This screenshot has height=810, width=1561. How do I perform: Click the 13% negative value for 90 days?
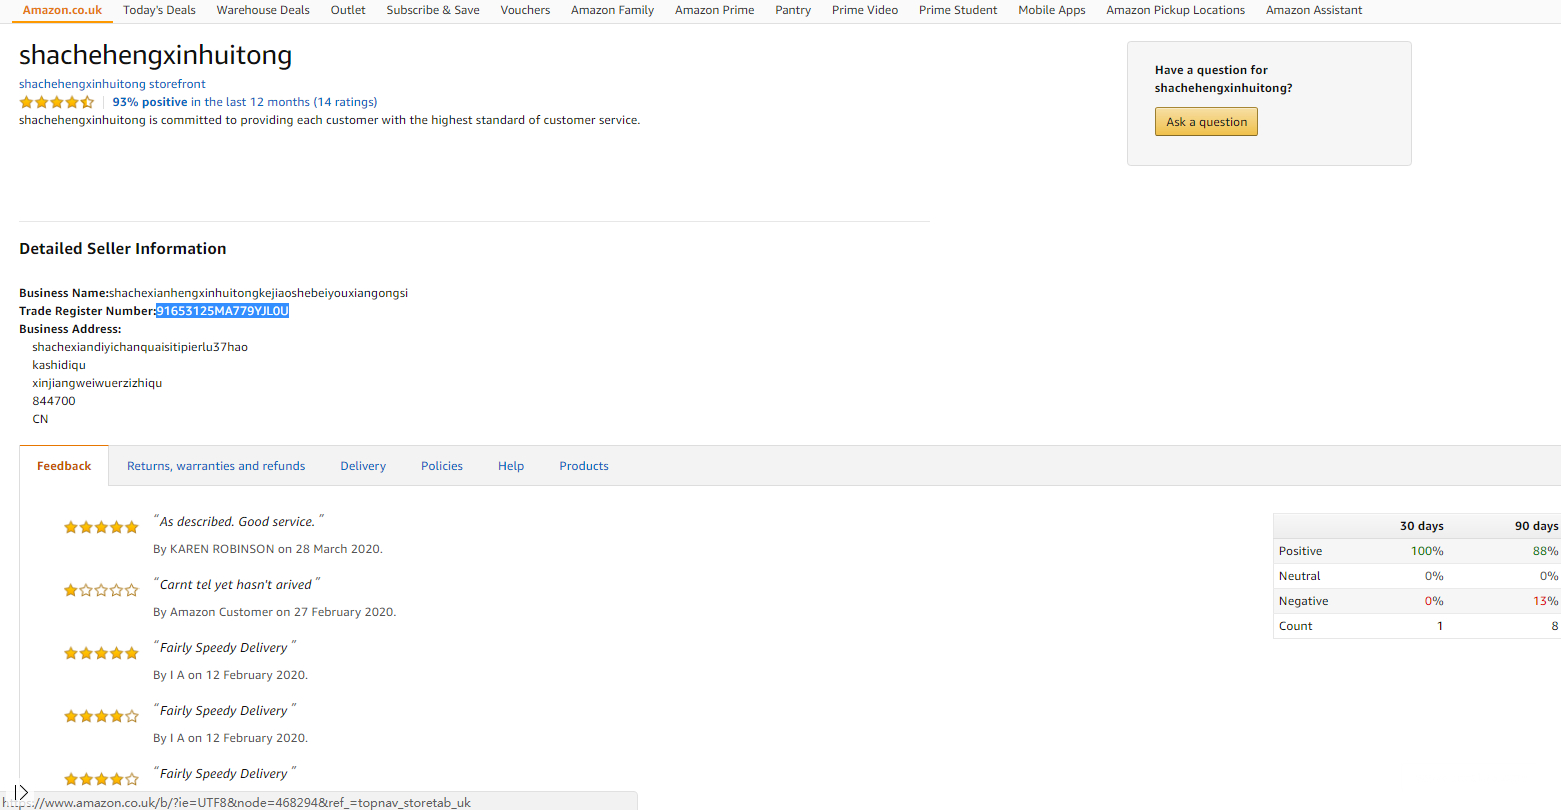(x=1546, y=601)
